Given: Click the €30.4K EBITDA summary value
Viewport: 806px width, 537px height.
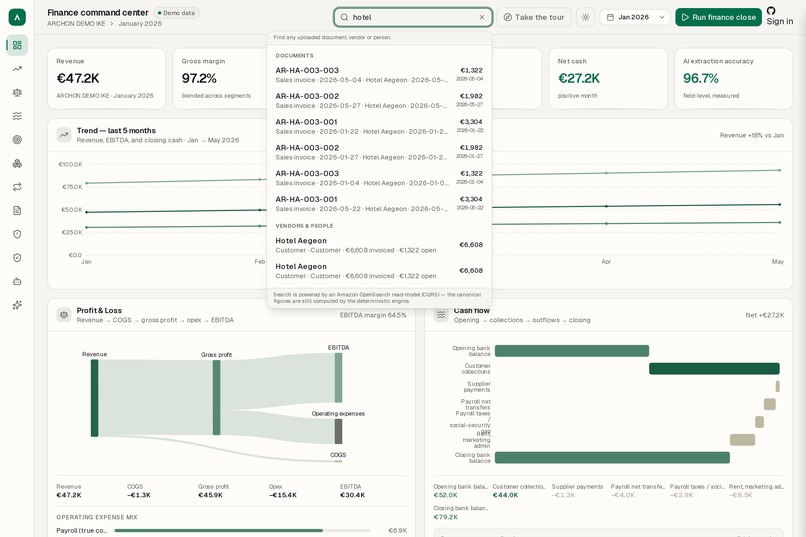Looking at the screenshot, I should pos(353,495).
